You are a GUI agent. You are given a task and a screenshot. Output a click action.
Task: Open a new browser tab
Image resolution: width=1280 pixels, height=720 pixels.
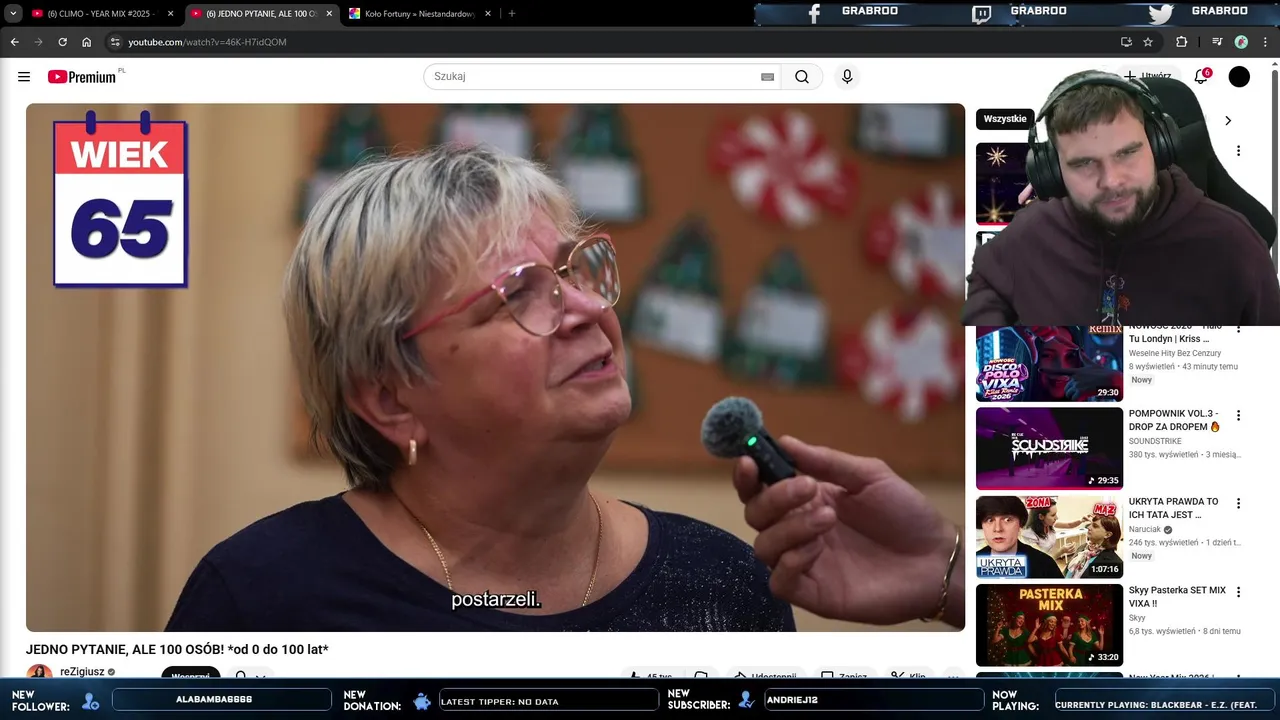[512, 14]
